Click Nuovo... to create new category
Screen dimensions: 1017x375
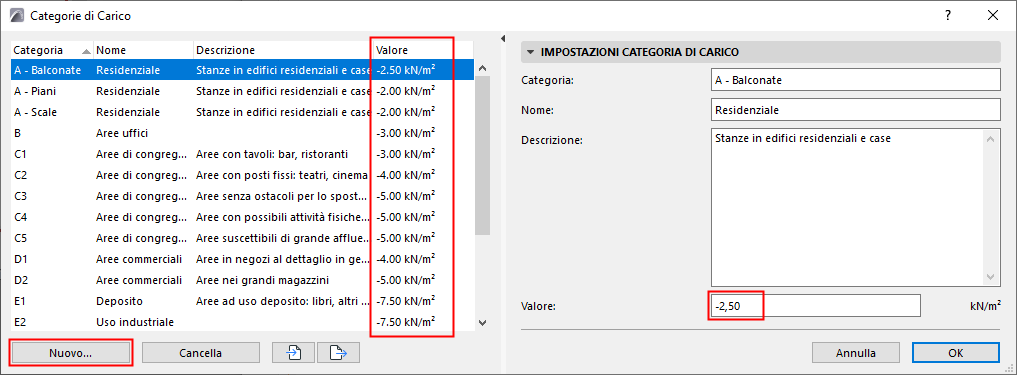click(71, 353)
